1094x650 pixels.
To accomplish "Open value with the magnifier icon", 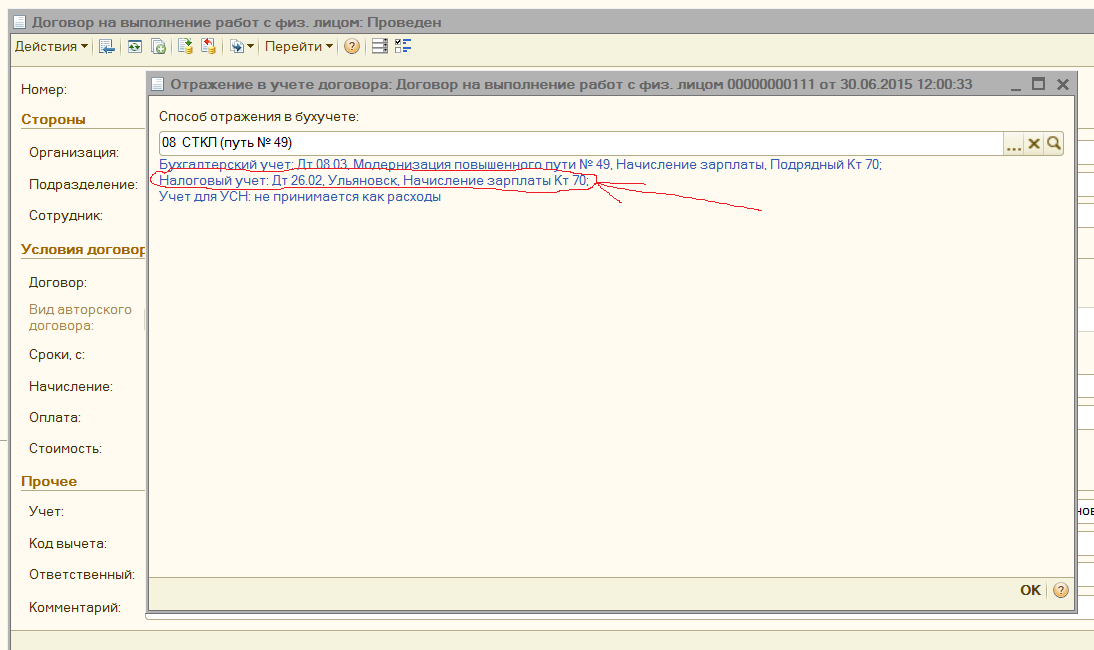I will tap(1053, 144).
